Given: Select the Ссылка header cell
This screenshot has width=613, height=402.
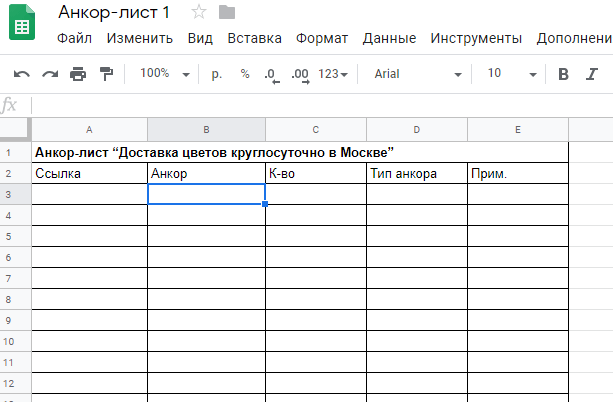Looking at the screenshot, I should 89,173.
